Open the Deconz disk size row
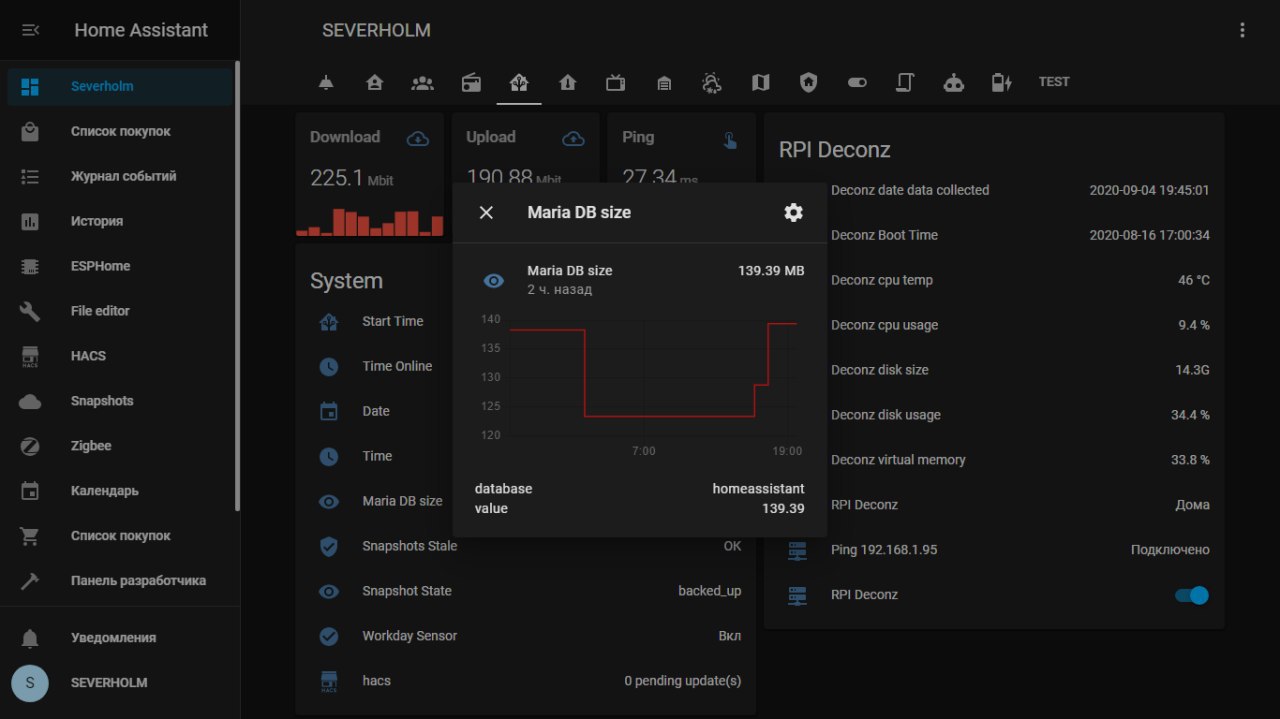This screenshot has width=1280, height=719. point(1020,370)
